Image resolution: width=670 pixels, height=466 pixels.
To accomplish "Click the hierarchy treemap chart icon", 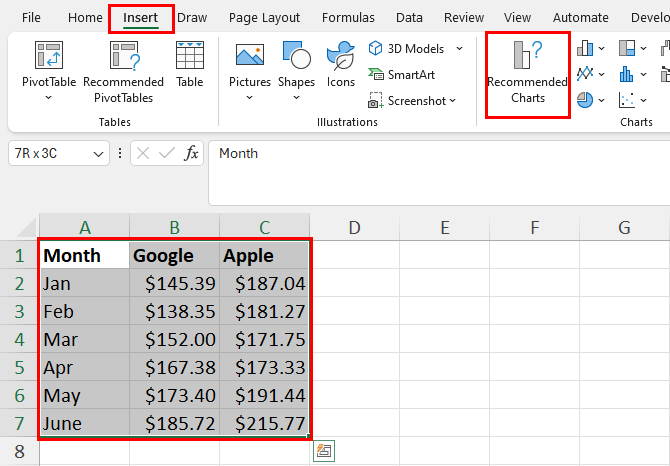I will click(627, 49).
